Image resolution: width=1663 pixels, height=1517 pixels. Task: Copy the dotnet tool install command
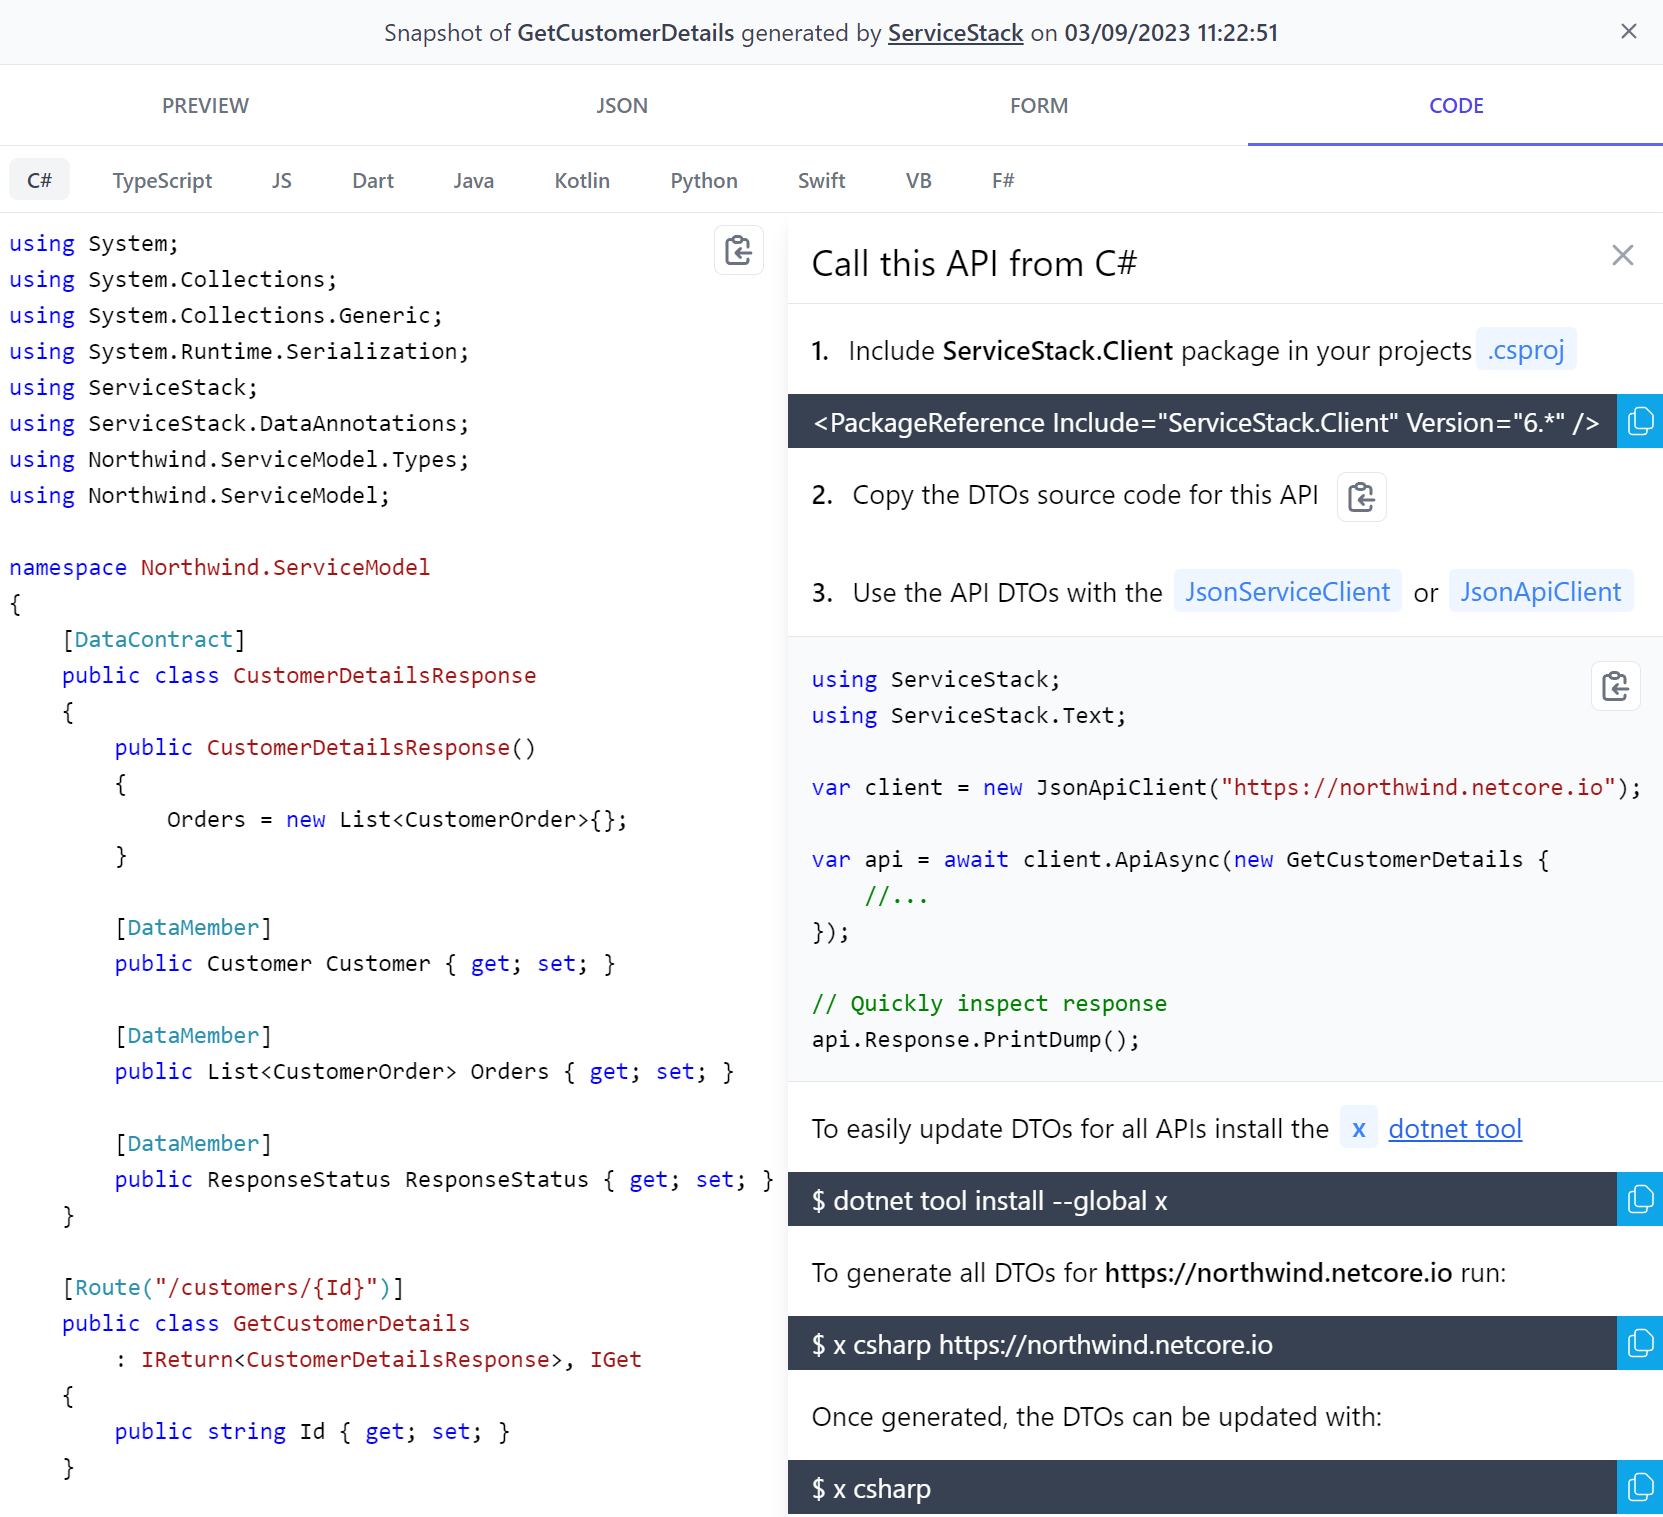click(1640, 1199)
